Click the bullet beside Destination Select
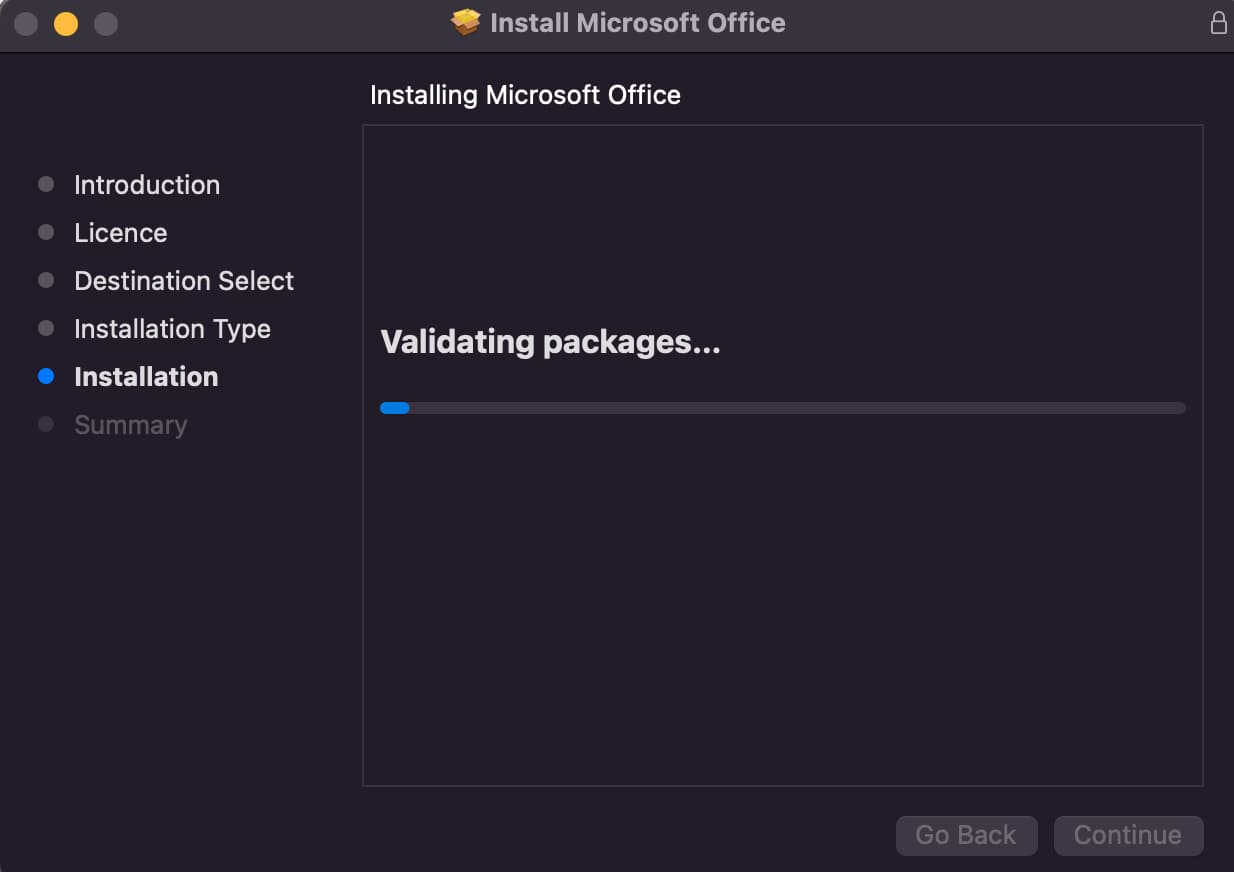The width and height of the screenshot is (1234, 872). [46, 281]
